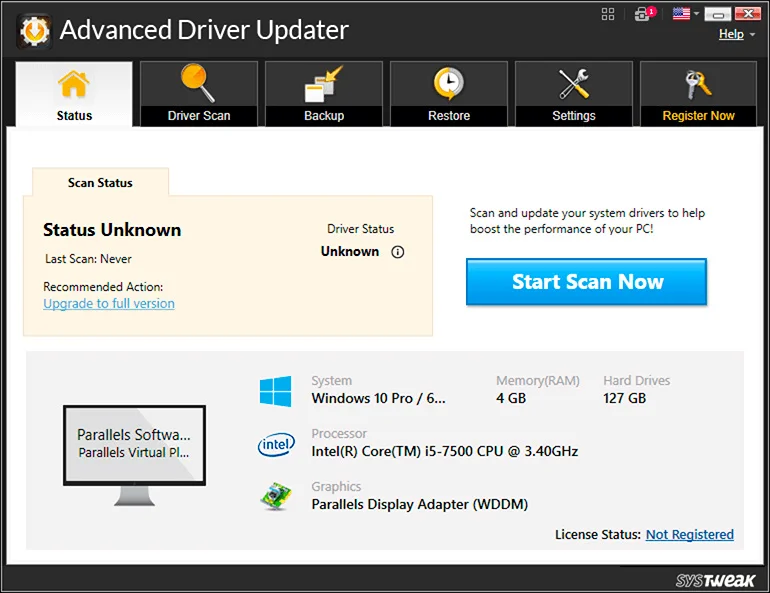Select the Status home tab
770x593 pixels.
pyautogui.click(x=74, y=95)
